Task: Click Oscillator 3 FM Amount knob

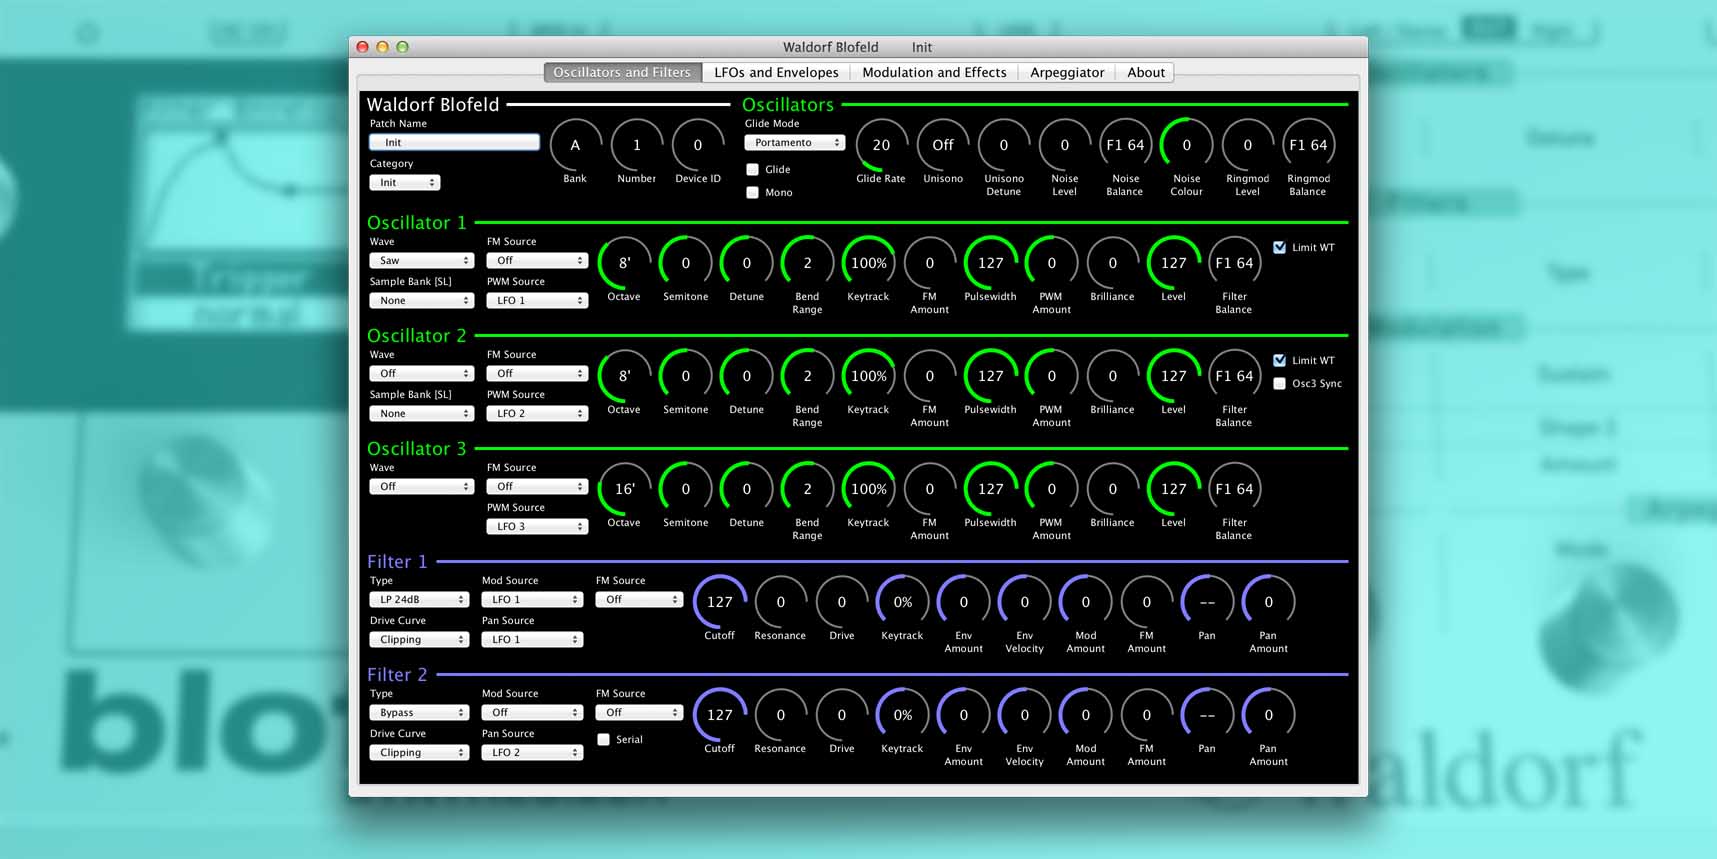Action: click(930, 489)
